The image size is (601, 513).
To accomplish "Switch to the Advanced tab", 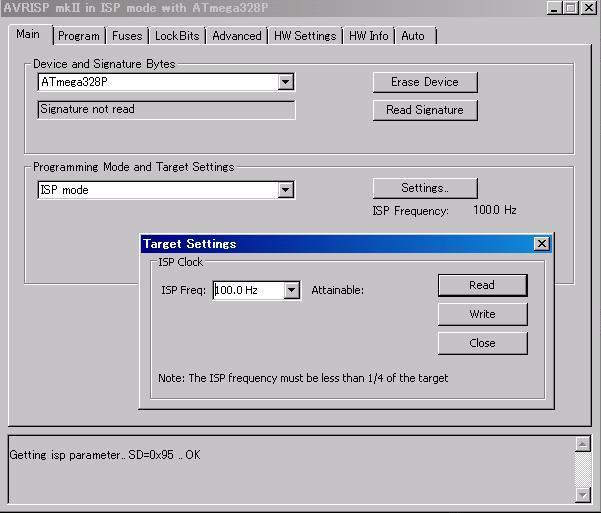I will click(236, 36).
